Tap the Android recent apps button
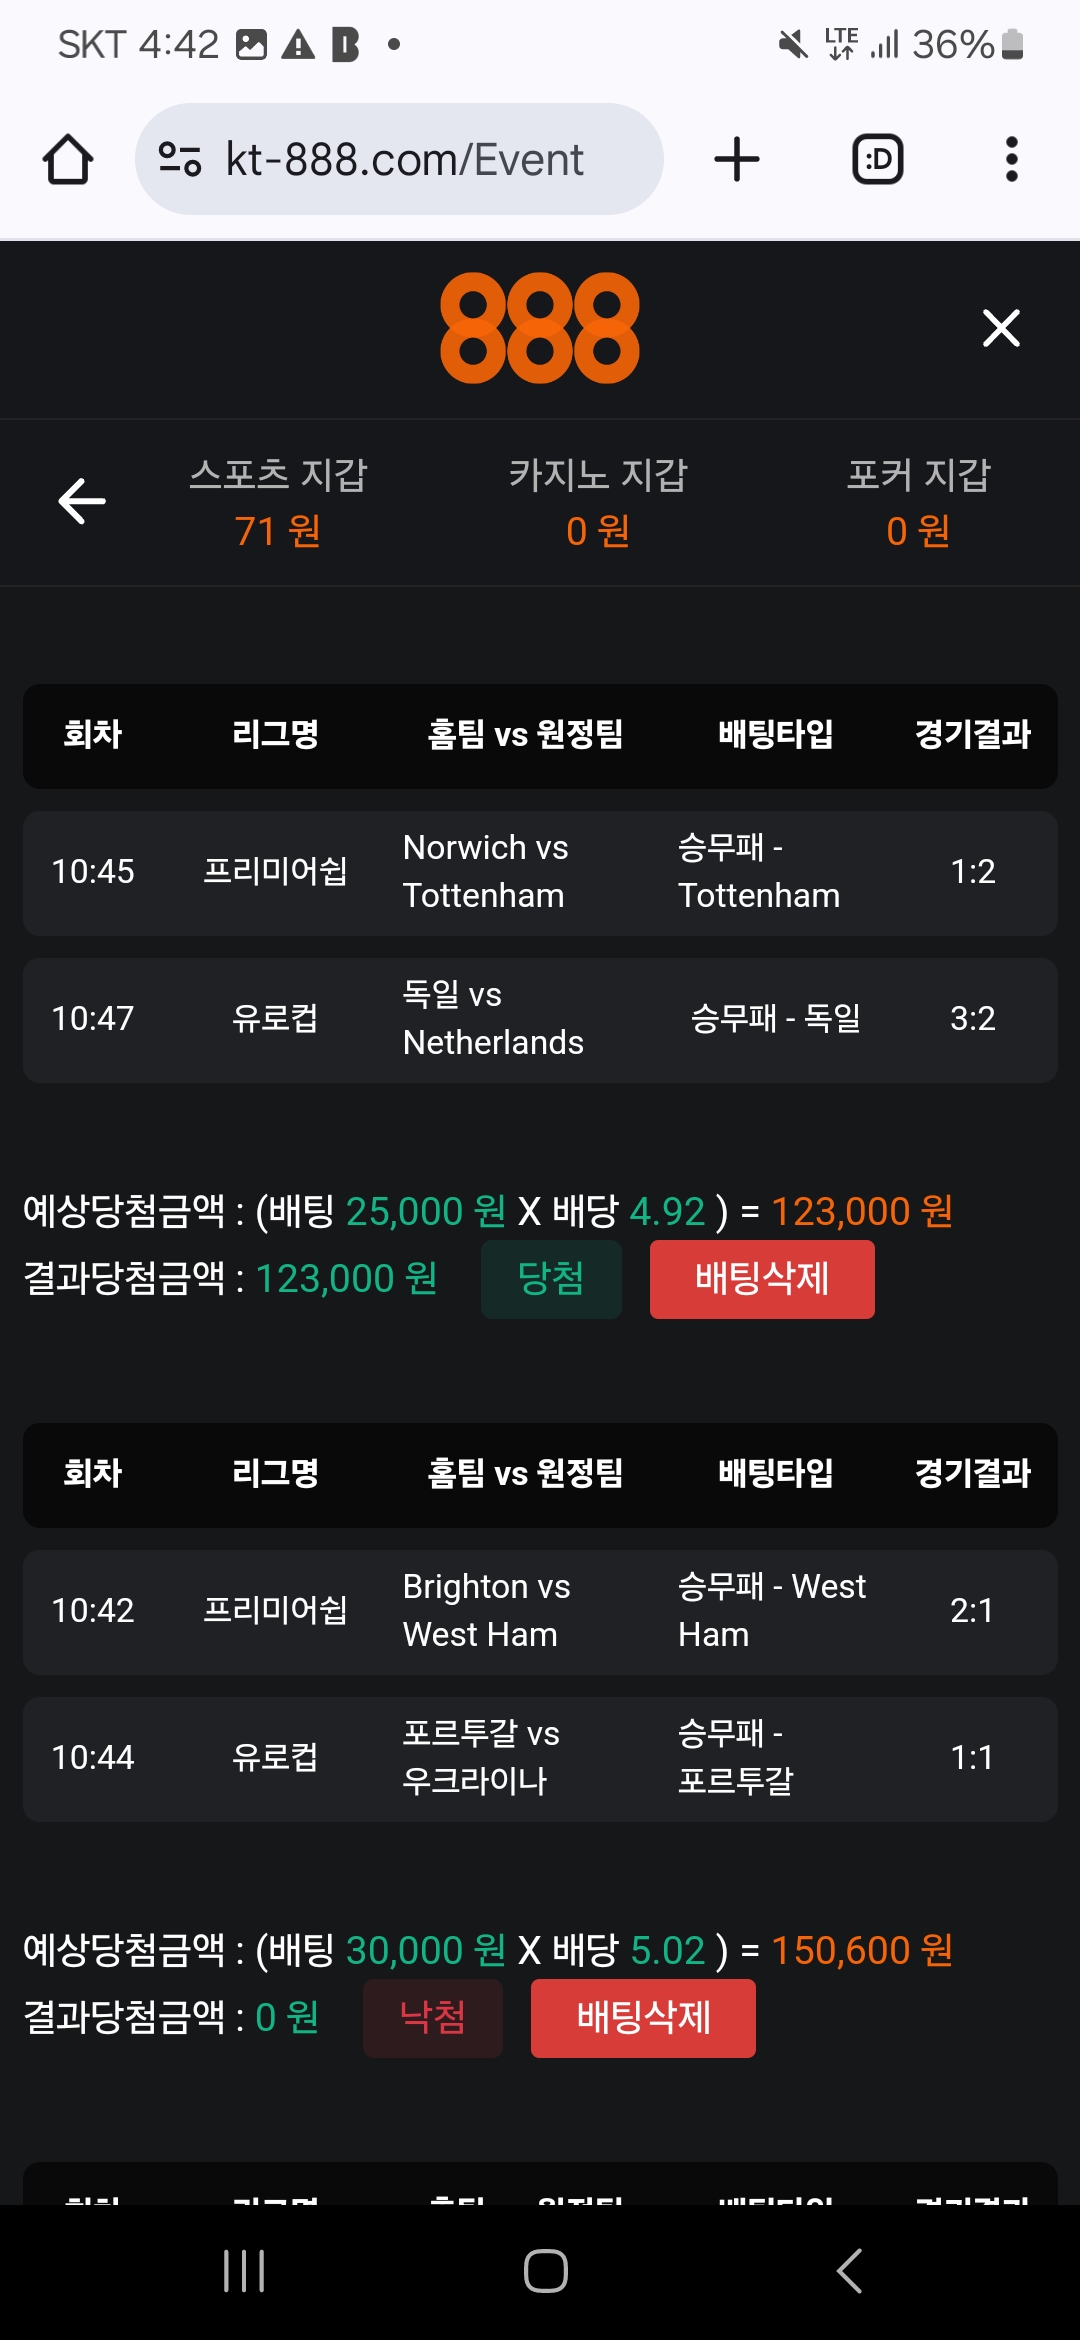 [244, 2271]
